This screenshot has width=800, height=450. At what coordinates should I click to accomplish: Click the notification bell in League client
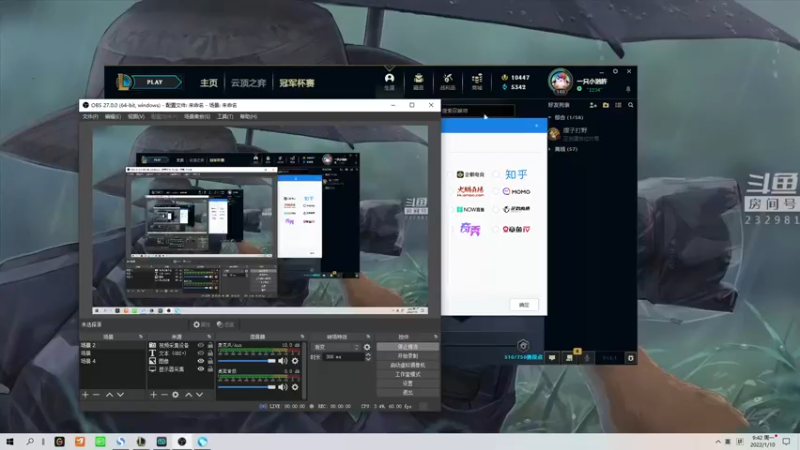point(628,89)
